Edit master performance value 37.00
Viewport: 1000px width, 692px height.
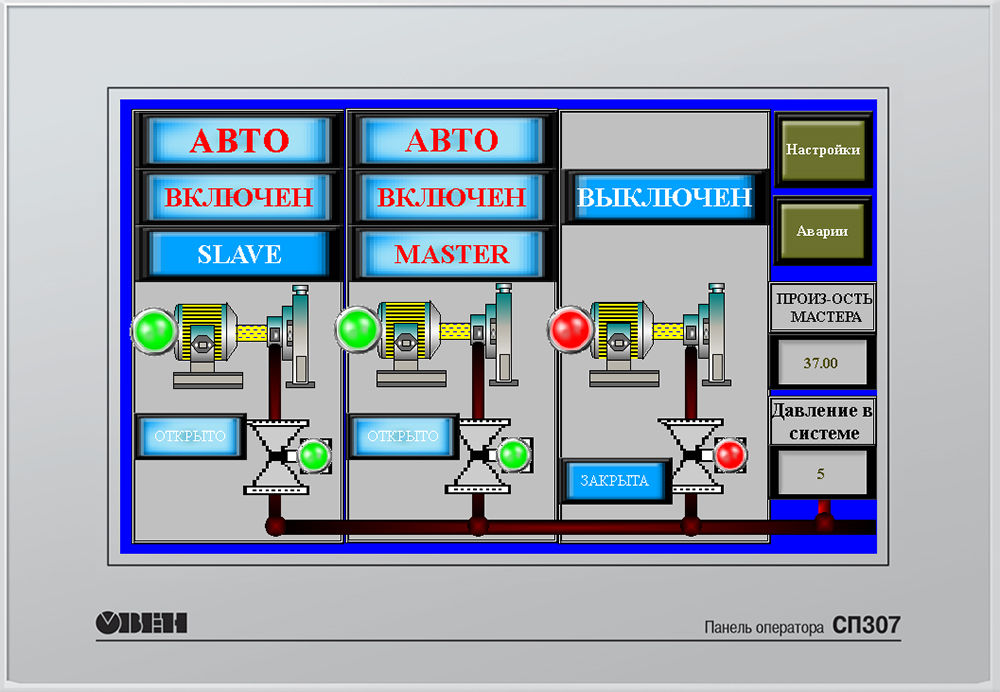[x=821, y=362]
